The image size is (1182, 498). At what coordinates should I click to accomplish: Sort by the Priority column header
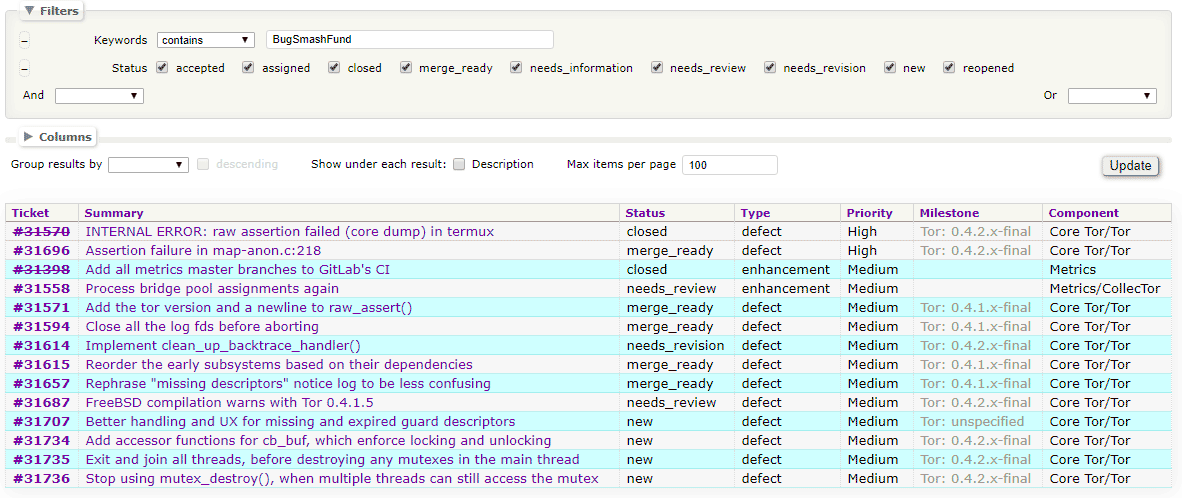[869, 213]
